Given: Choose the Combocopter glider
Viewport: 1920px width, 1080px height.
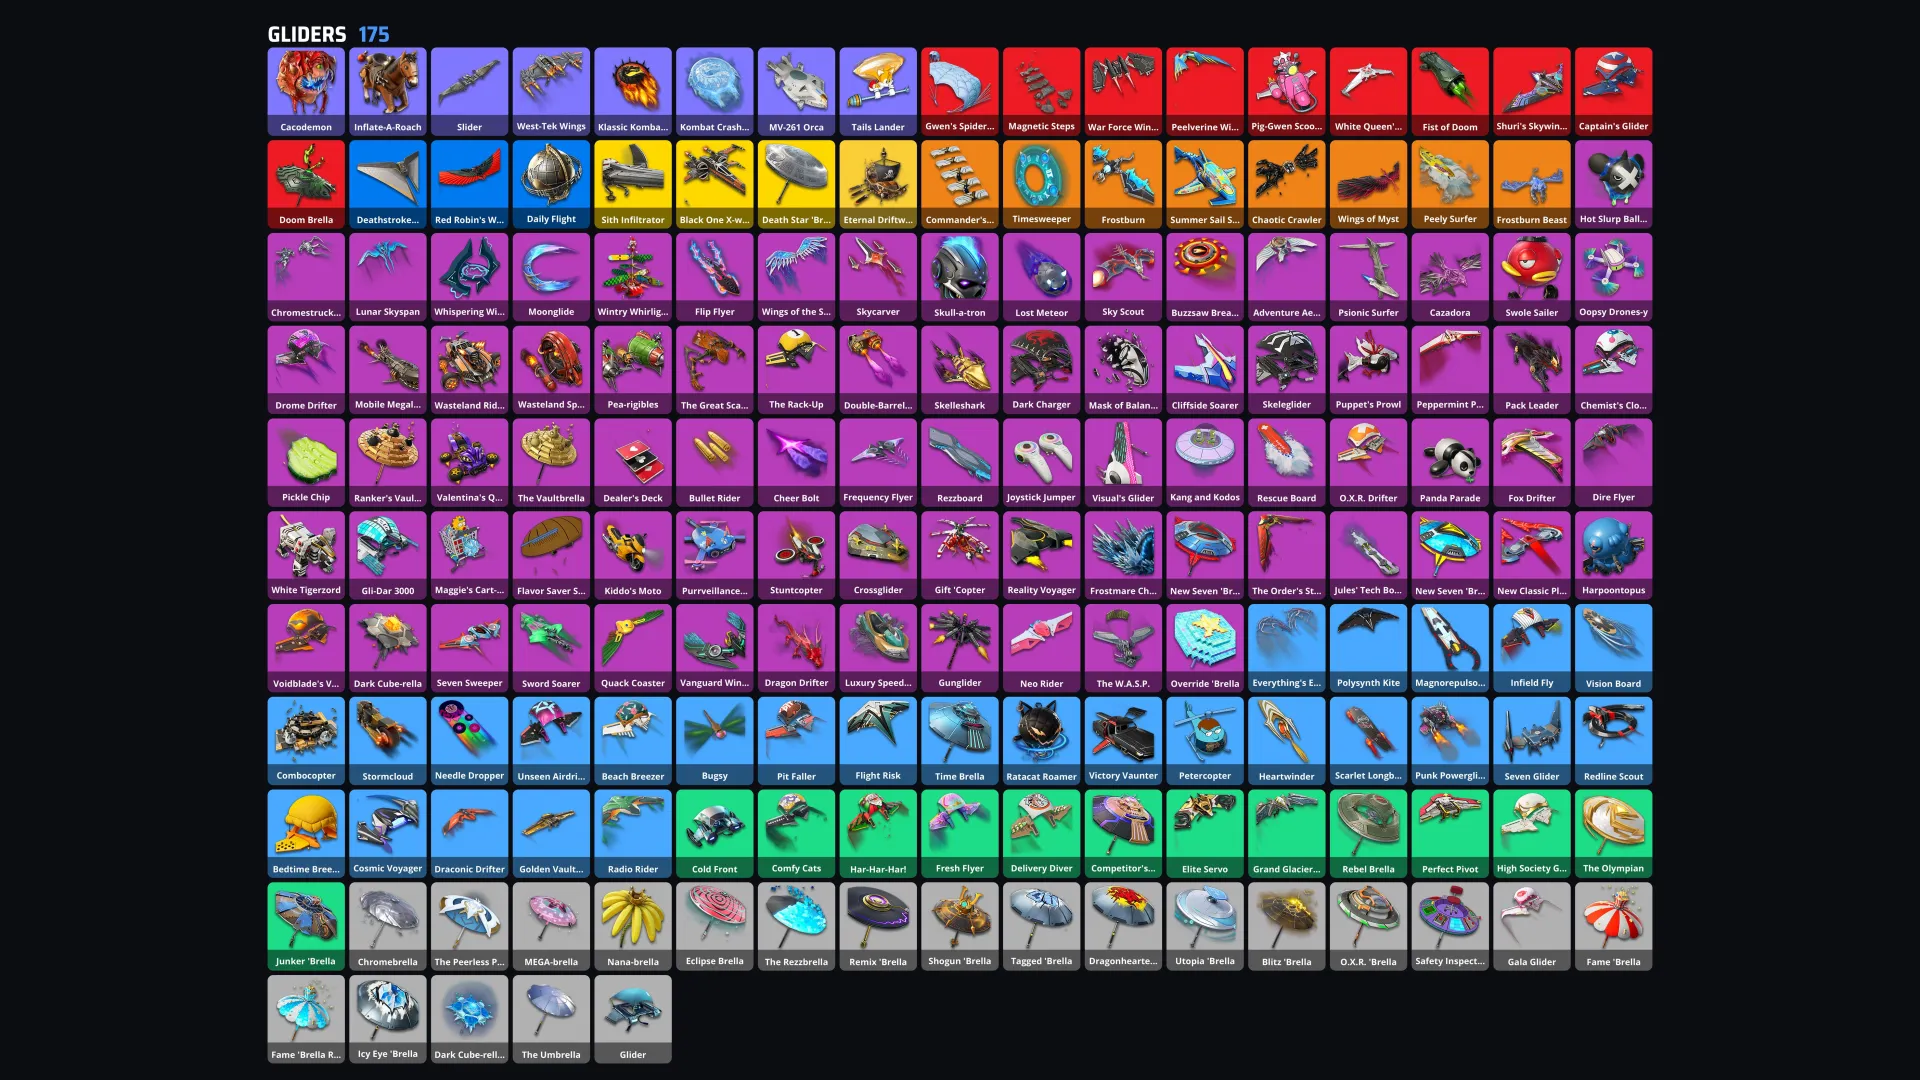Looking at the screenshot, I should (306, 741).
